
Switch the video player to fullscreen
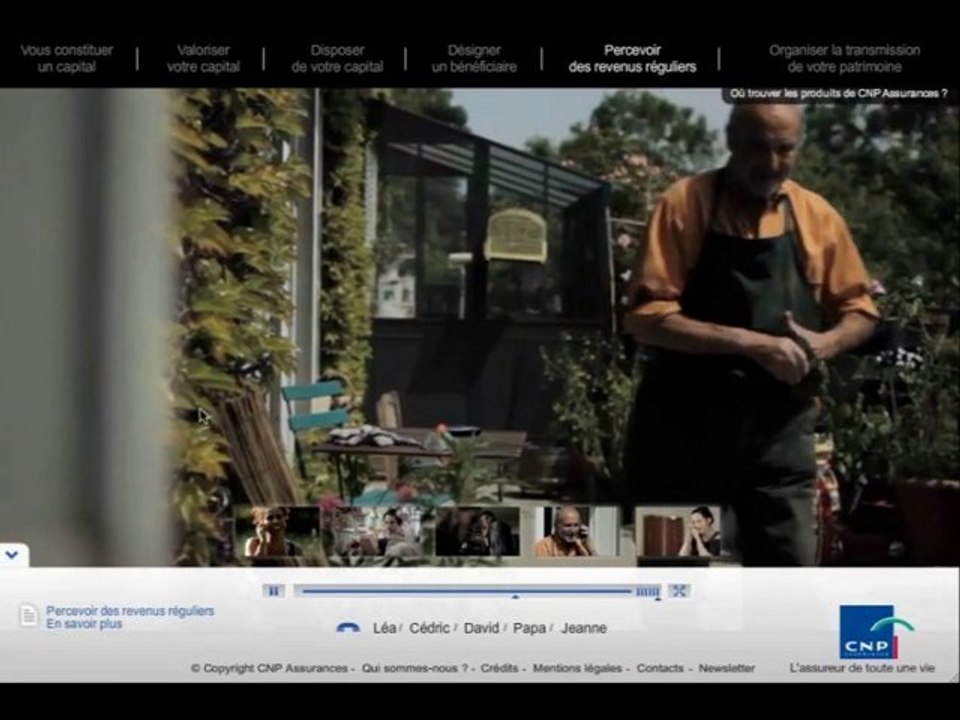pos(679,591)
